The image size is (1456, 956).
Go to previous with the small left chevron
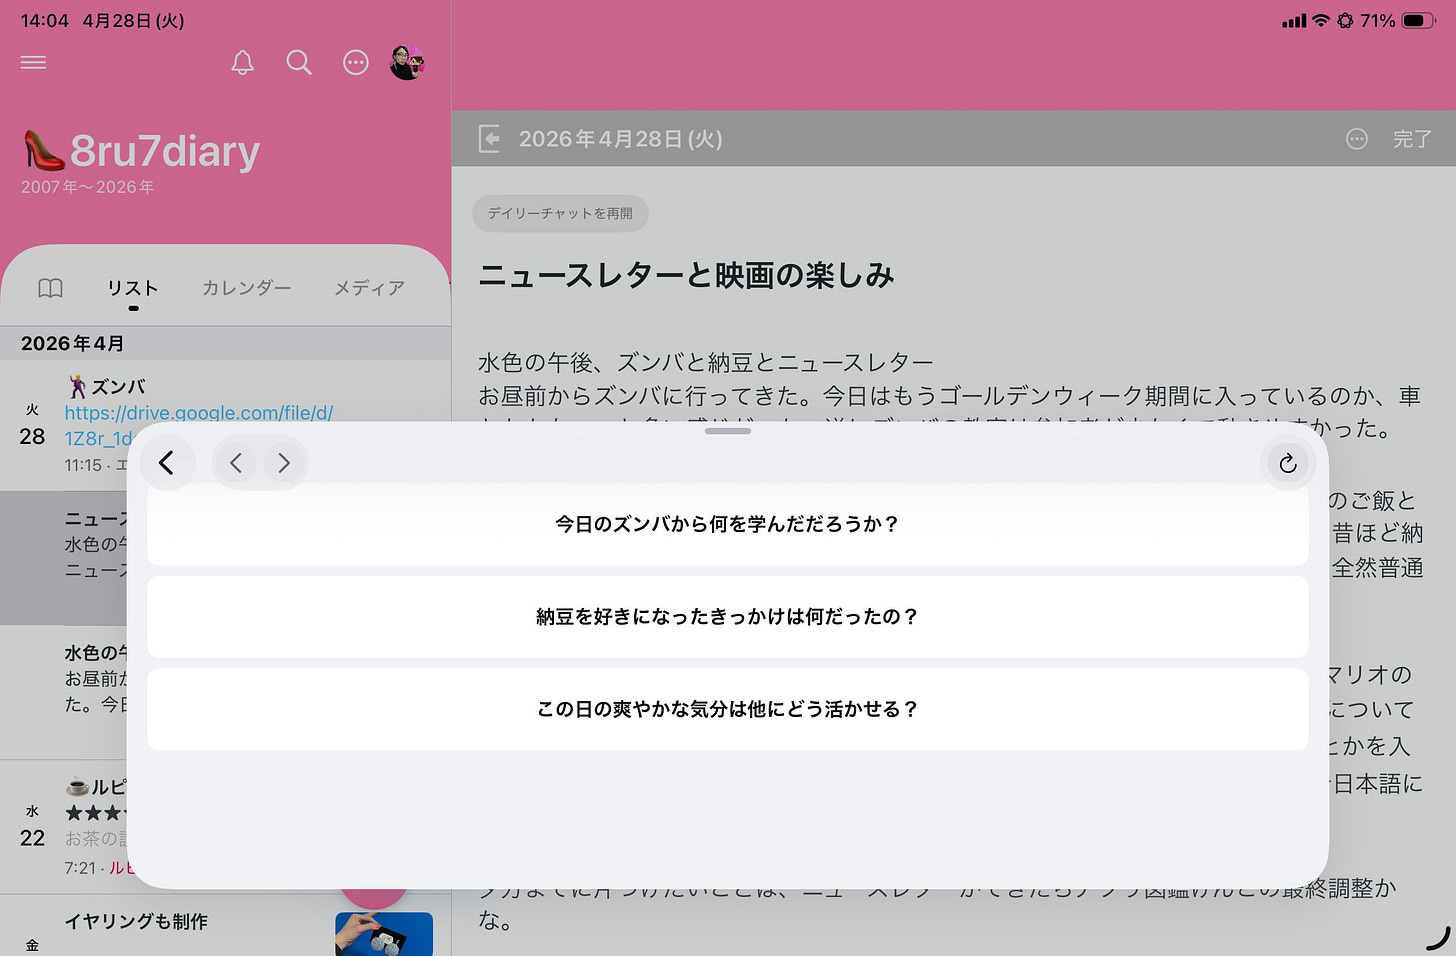(236, 463)
